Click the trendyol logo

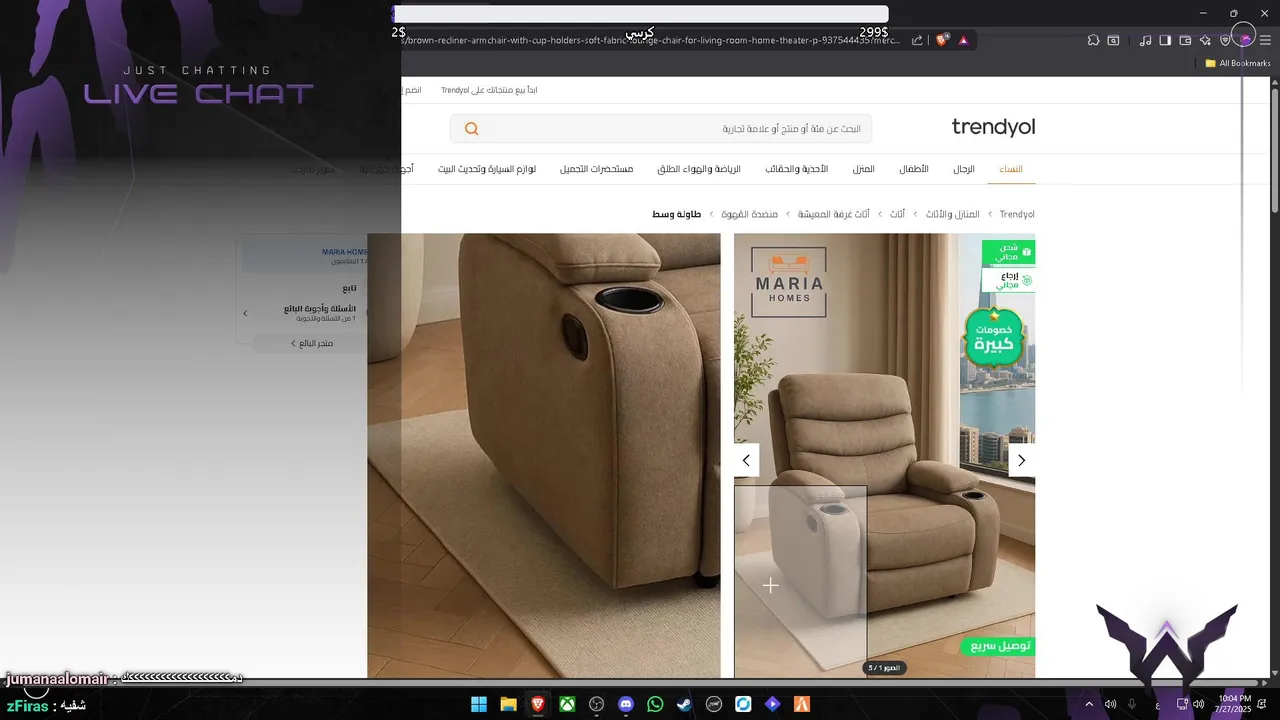(x=993, y=127)
